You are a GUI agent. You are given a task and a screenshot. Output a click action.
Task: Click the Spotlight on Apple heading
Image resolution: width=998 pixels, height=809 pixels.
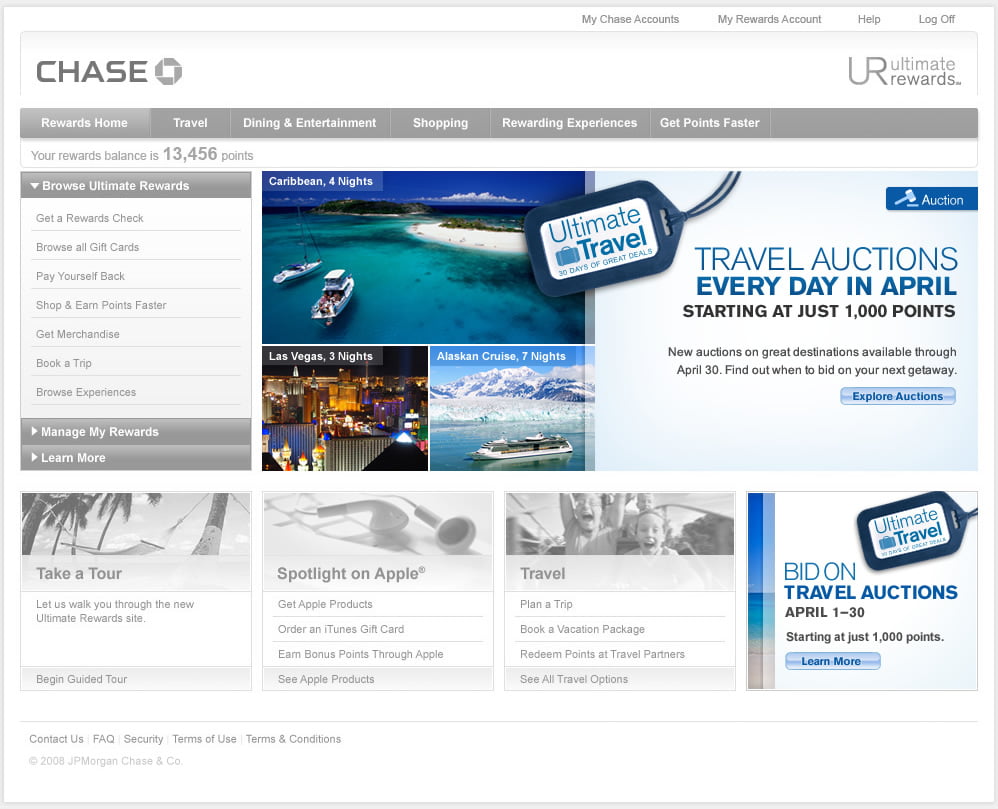coord(351,573)
